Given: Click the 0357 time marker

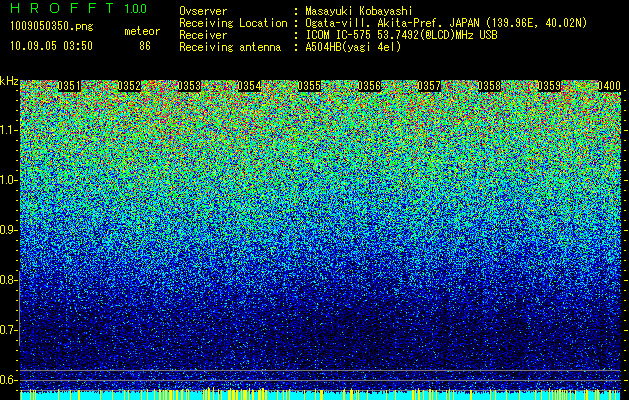Looking at the screenshot, I should tap(429, 86).
